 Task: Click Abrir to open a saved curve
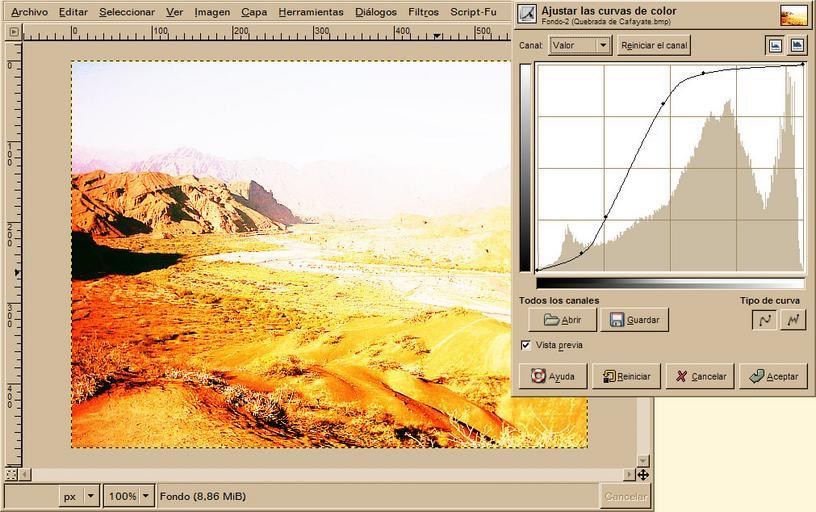pyautogui.click(x=562, y=320)
